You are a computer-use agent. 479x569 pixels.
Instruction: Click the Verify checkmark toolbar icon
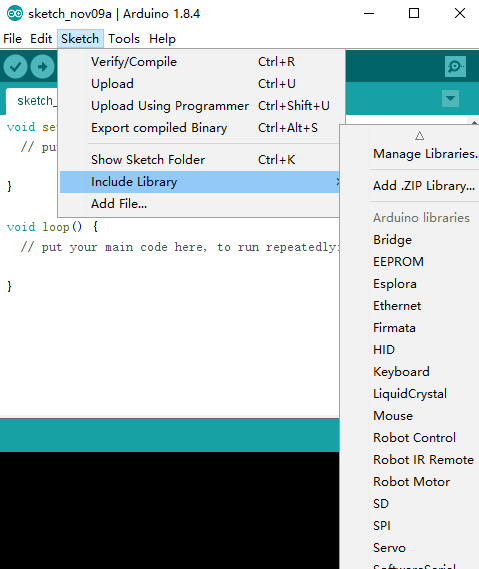[x=15, y=67]
